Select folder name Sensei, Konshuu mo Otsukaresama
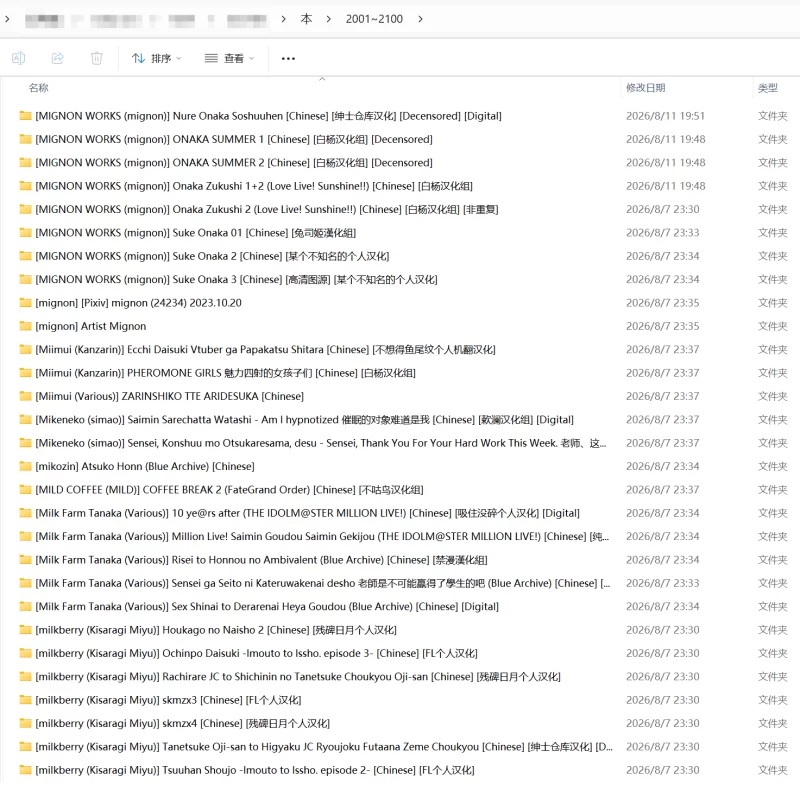 pos(321,443)
